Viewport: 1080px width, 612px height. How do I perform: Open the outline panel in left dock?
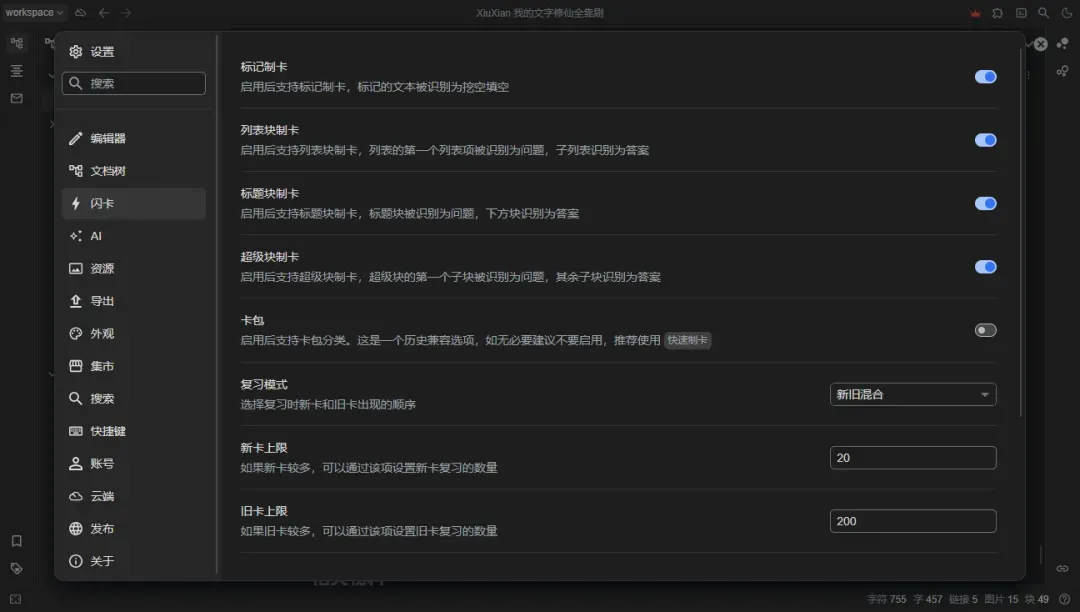click(17, 71)
